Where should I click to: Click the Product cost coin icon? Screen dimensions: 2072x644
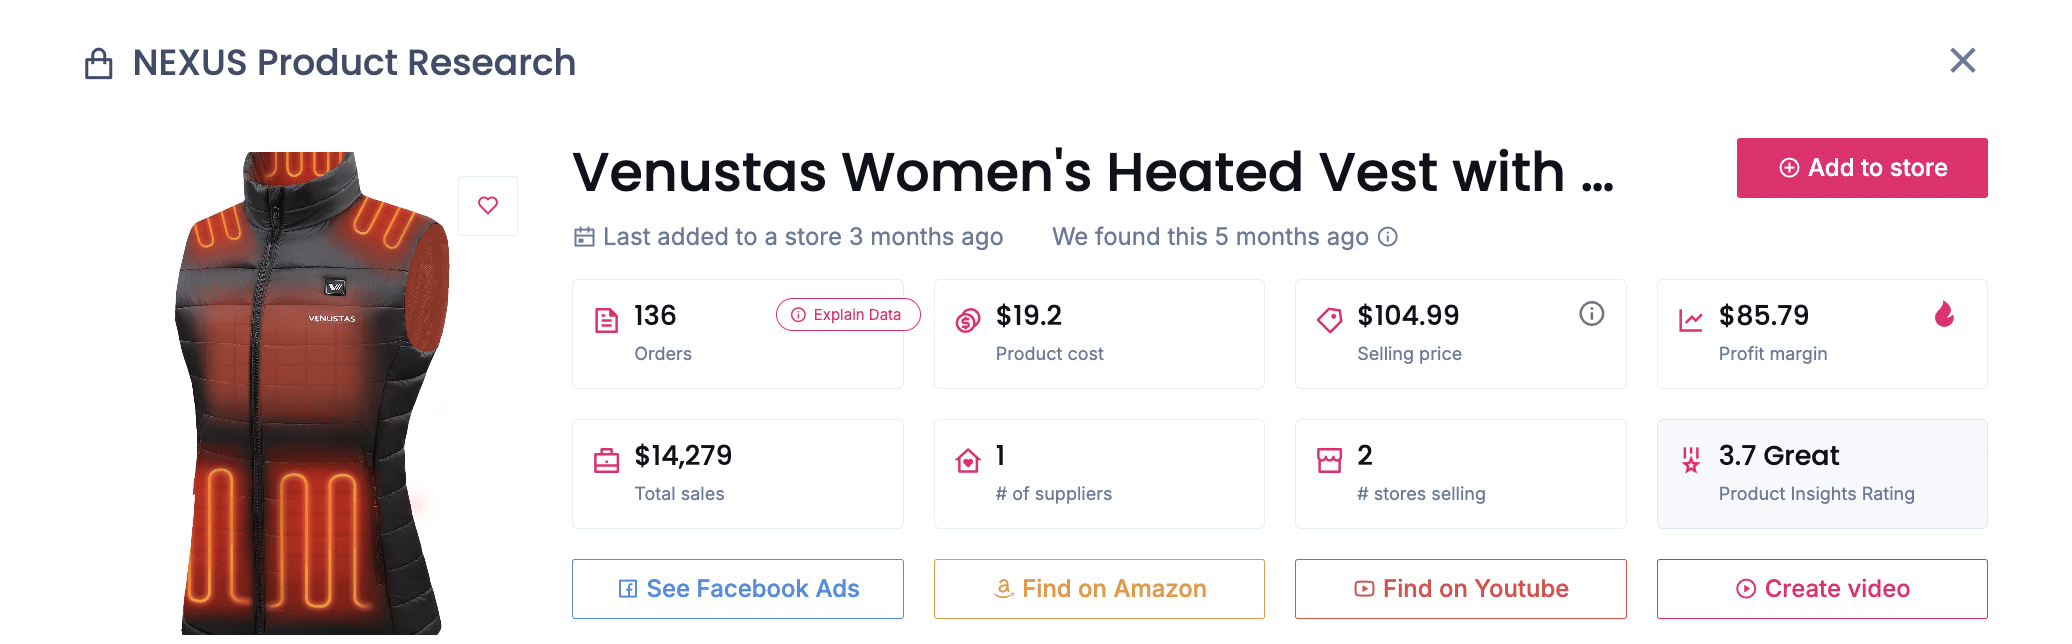(x=968, y=321)
